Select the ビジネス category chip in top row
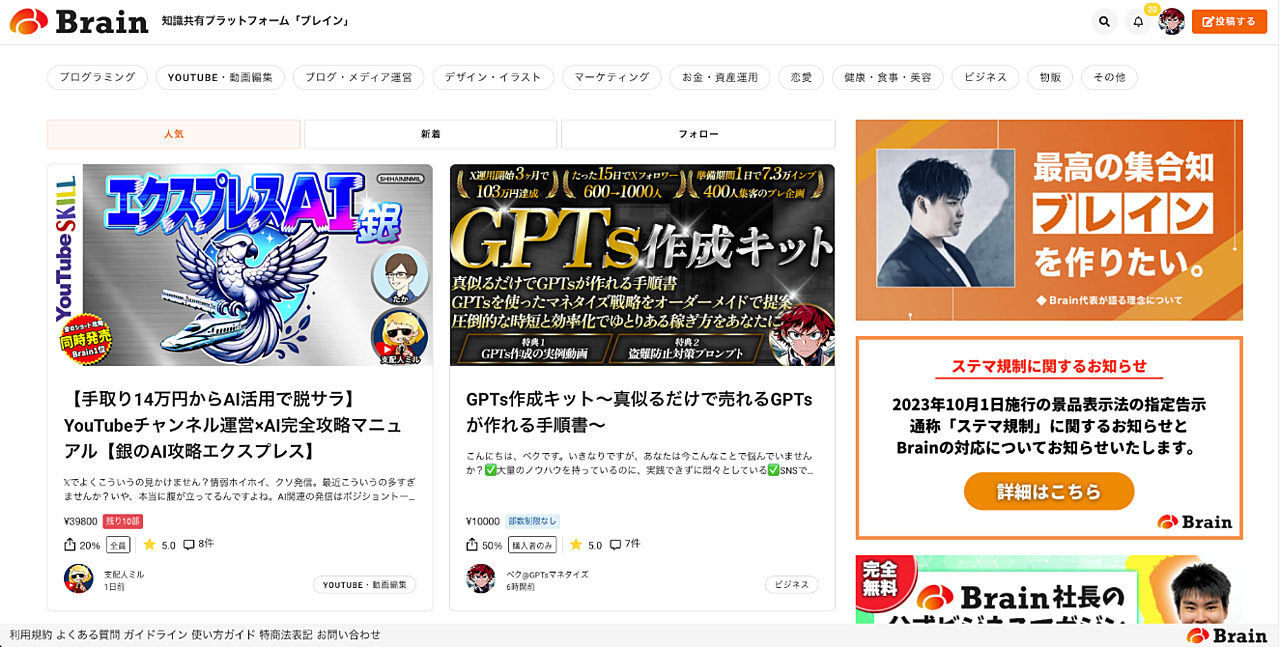The image size is (1280, 647). (985, 77)
